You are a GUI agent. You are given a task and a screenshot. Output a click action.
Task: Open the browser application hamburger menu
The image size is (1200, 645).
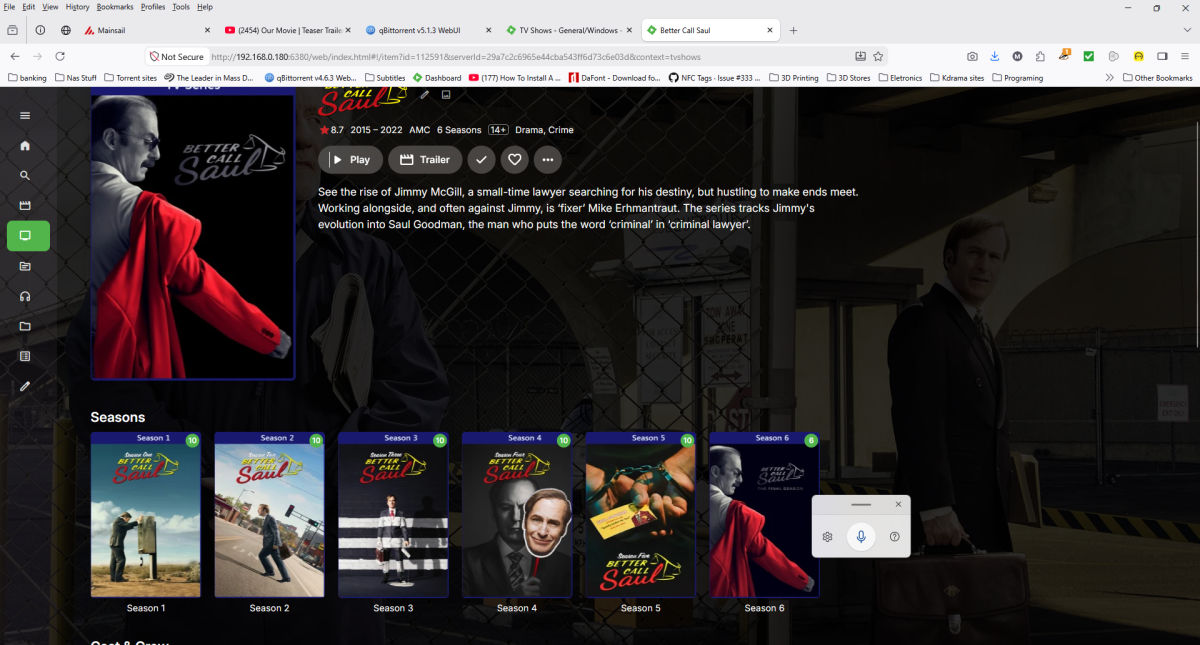click(x=1185, y=56)
